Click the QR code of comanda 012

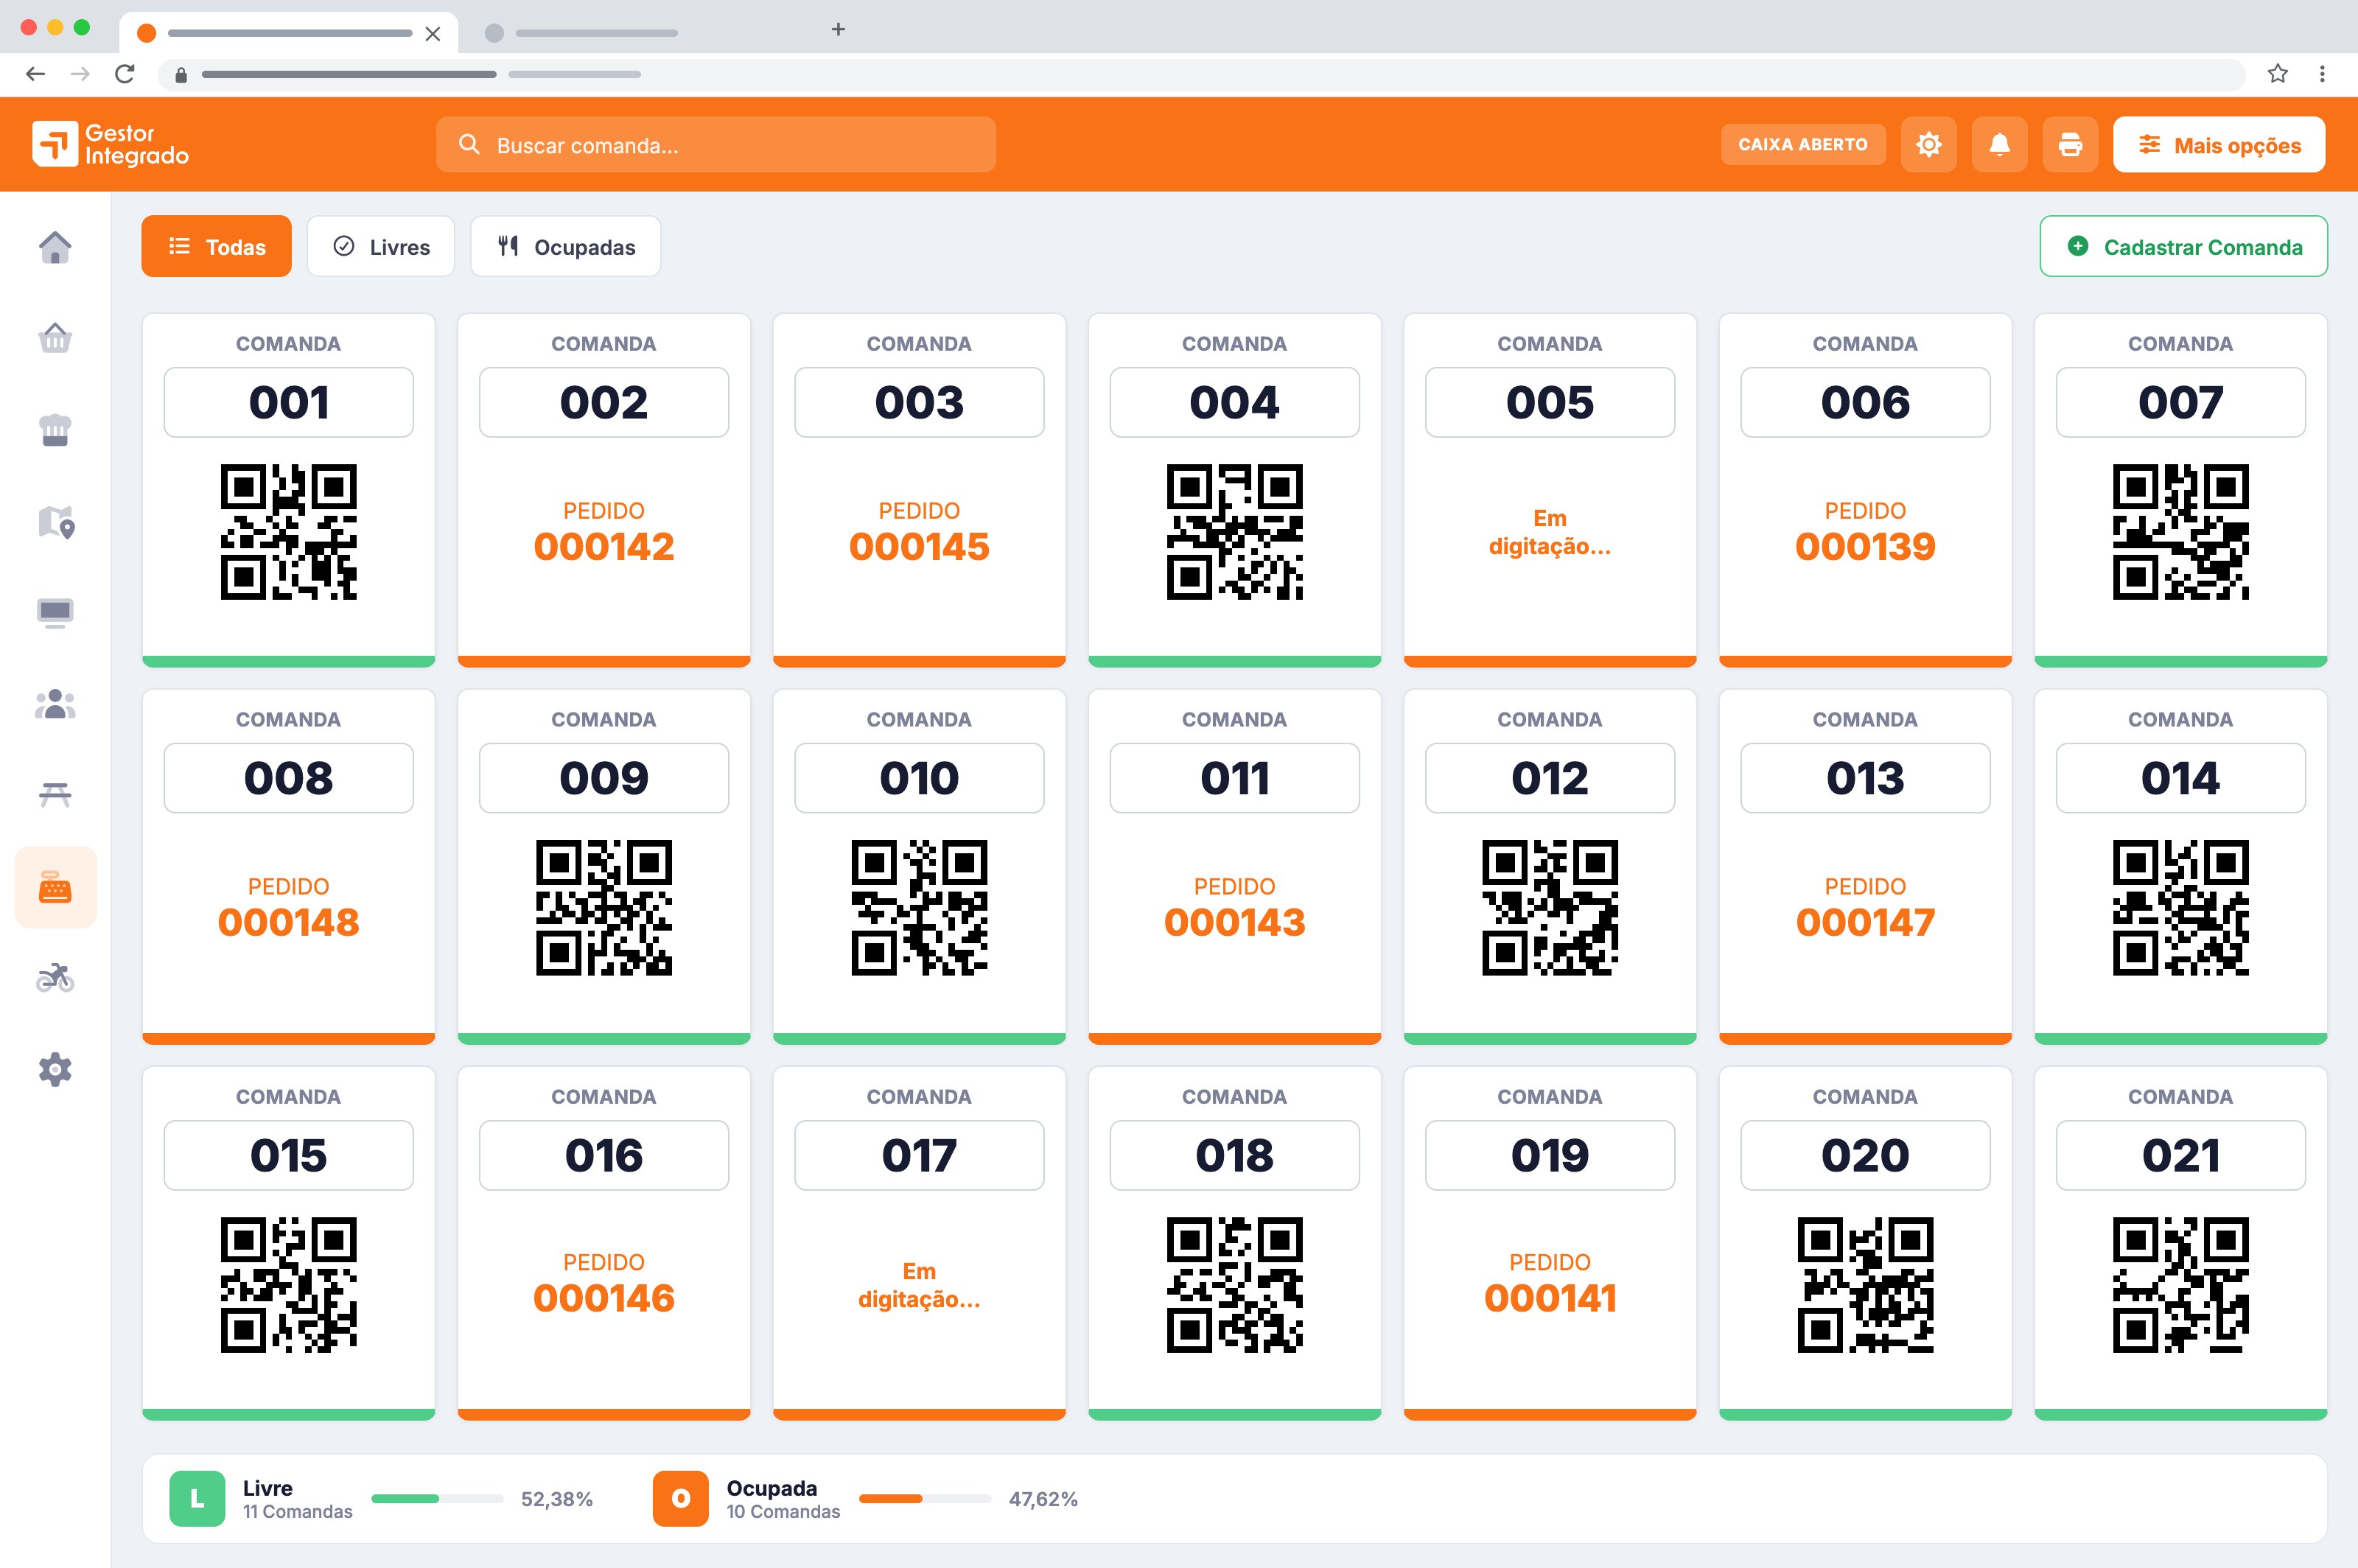tap(1550, 908)
